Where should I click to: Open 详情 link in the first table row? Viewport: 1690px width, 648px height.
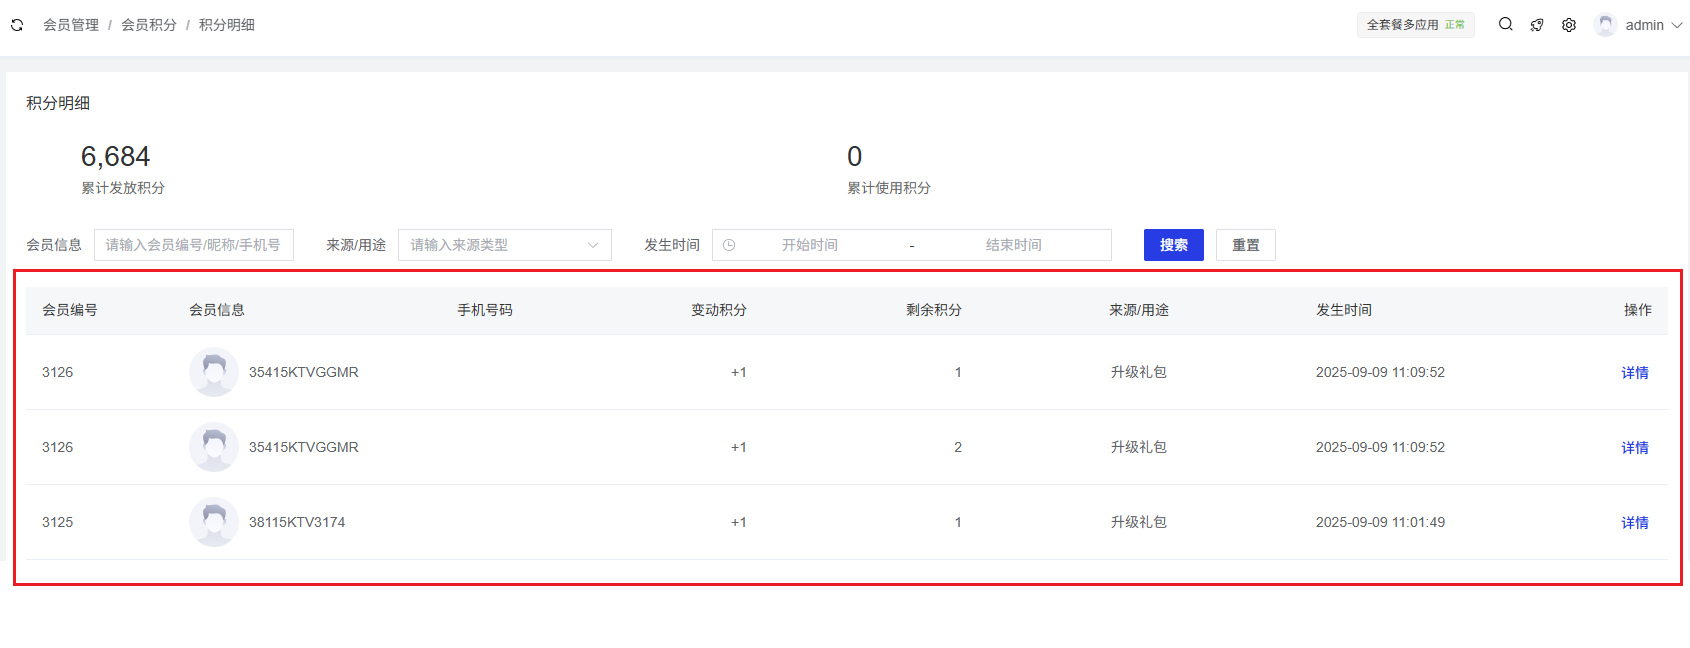[x=1634, y=373]
